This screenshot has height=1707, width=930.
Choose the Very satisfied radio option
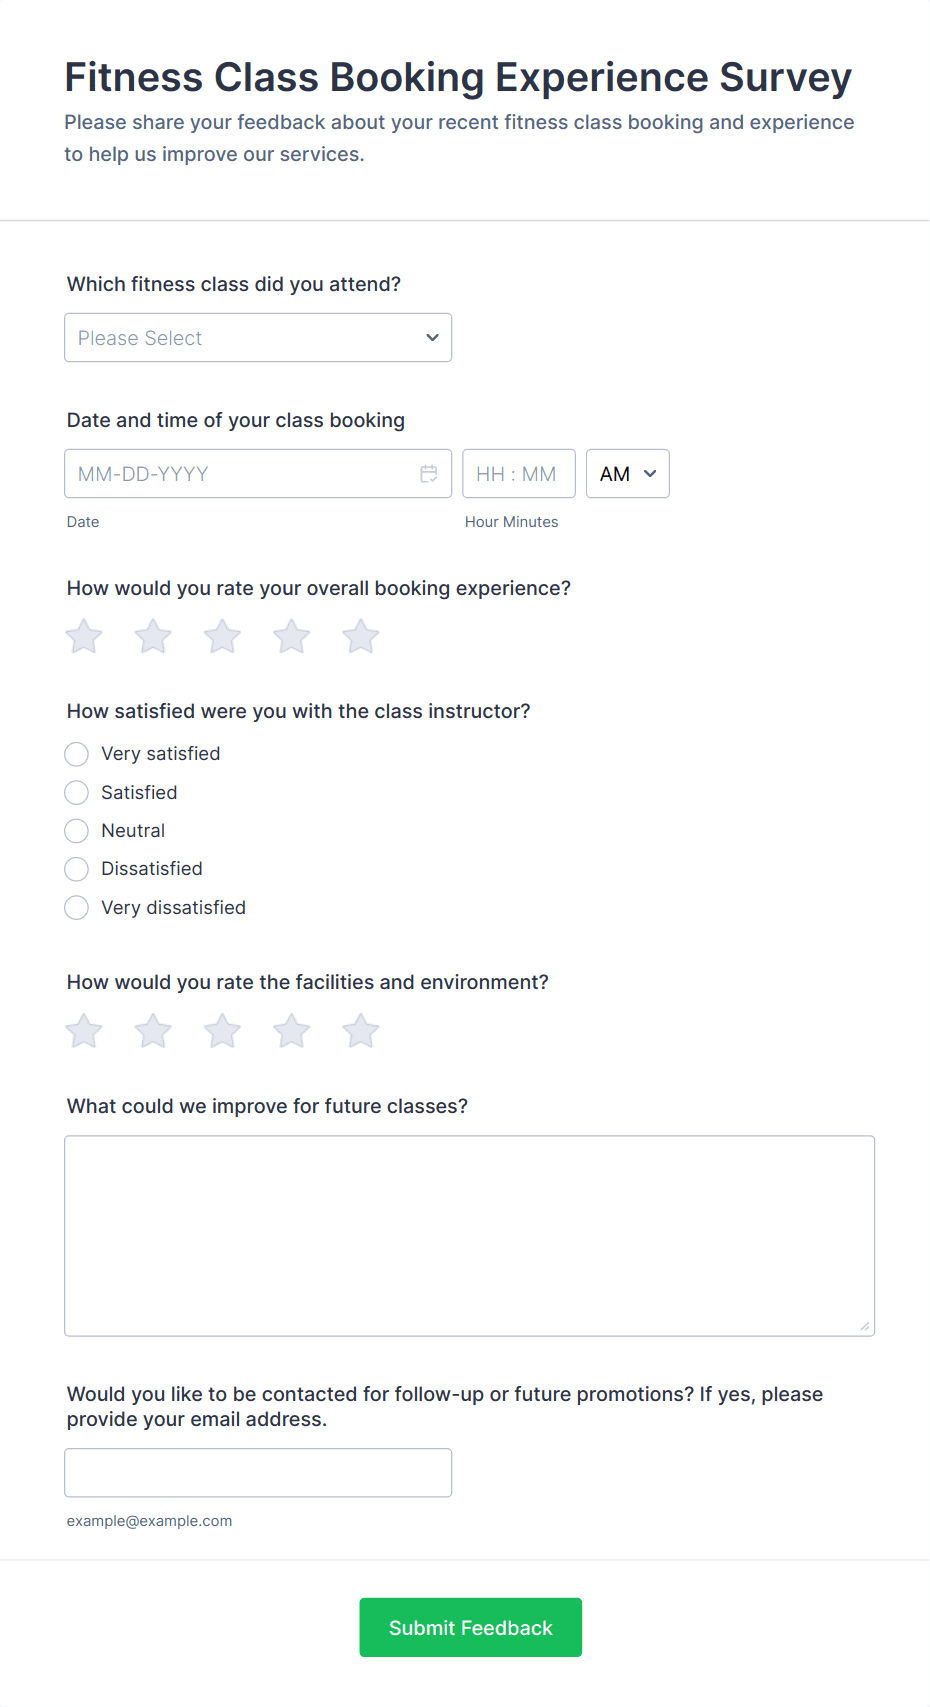(76, 754)
